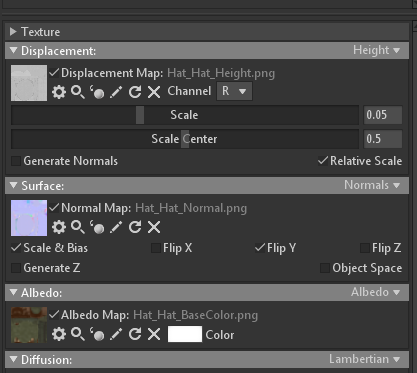Open the Lambertian diffusion dropdown

[x=365, y=359]
